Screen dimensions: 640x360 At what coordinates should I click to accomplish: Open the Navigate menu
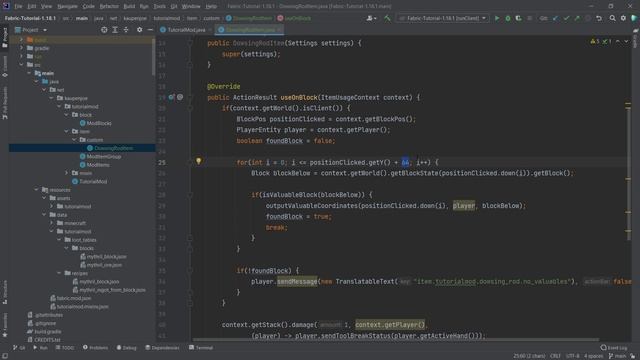[67, 6]
